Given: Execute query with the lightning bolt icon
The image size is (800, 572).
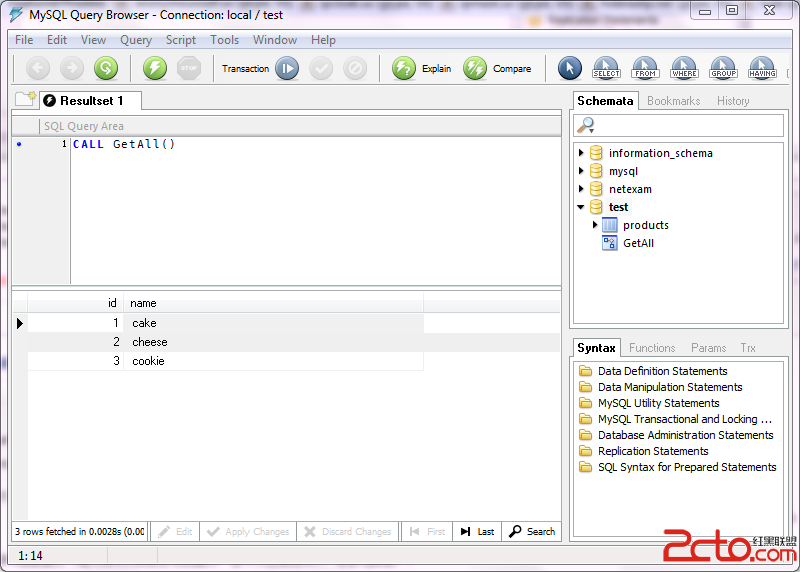Looking at the screenshot, I should (155, 68).
